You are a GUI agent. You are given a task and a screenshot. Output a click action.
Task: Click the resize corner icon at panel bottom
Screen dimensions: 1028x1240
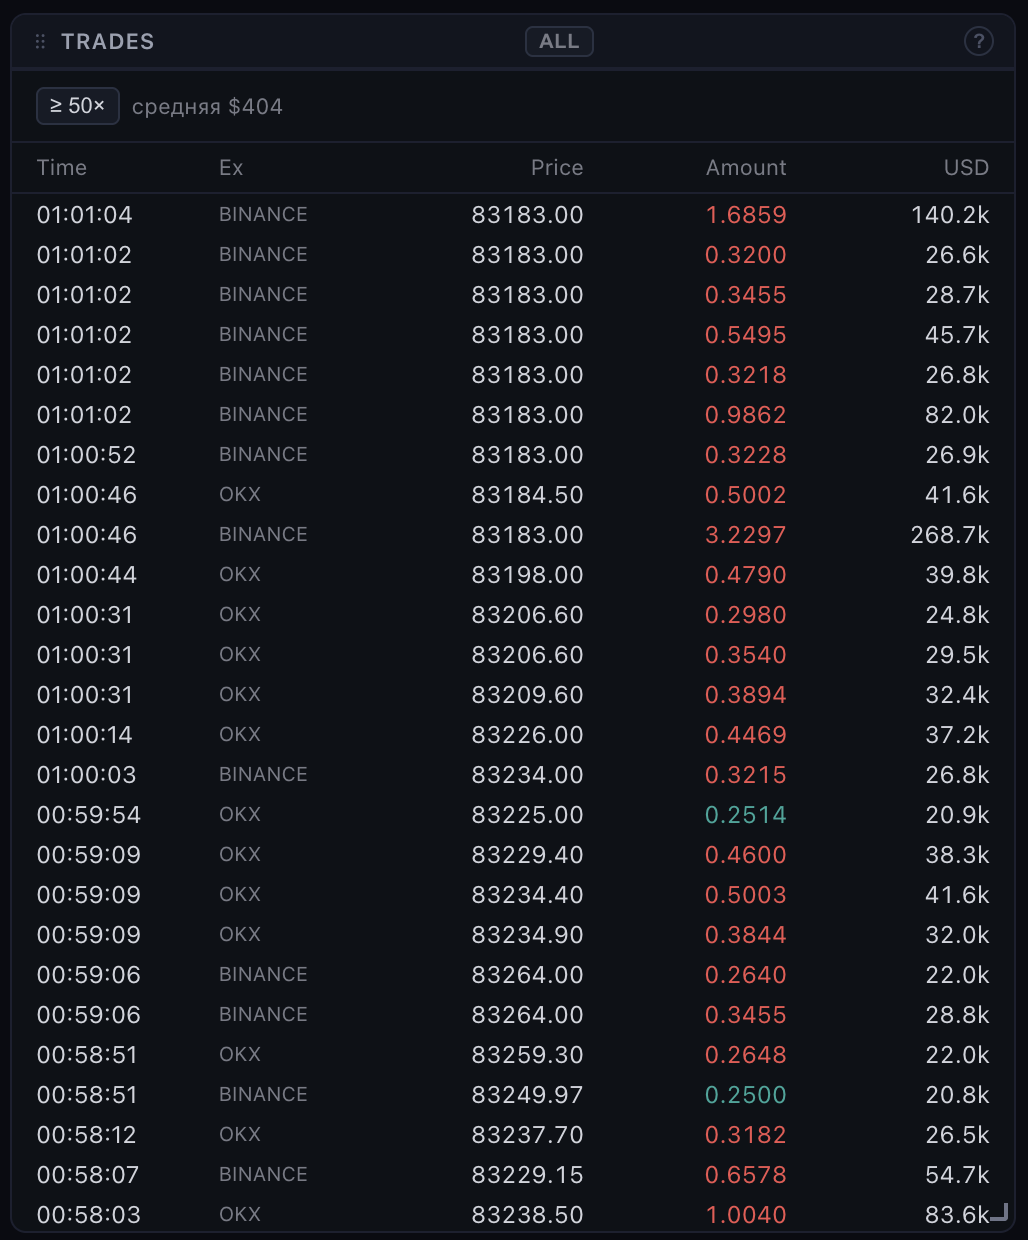coord(999,1213)
